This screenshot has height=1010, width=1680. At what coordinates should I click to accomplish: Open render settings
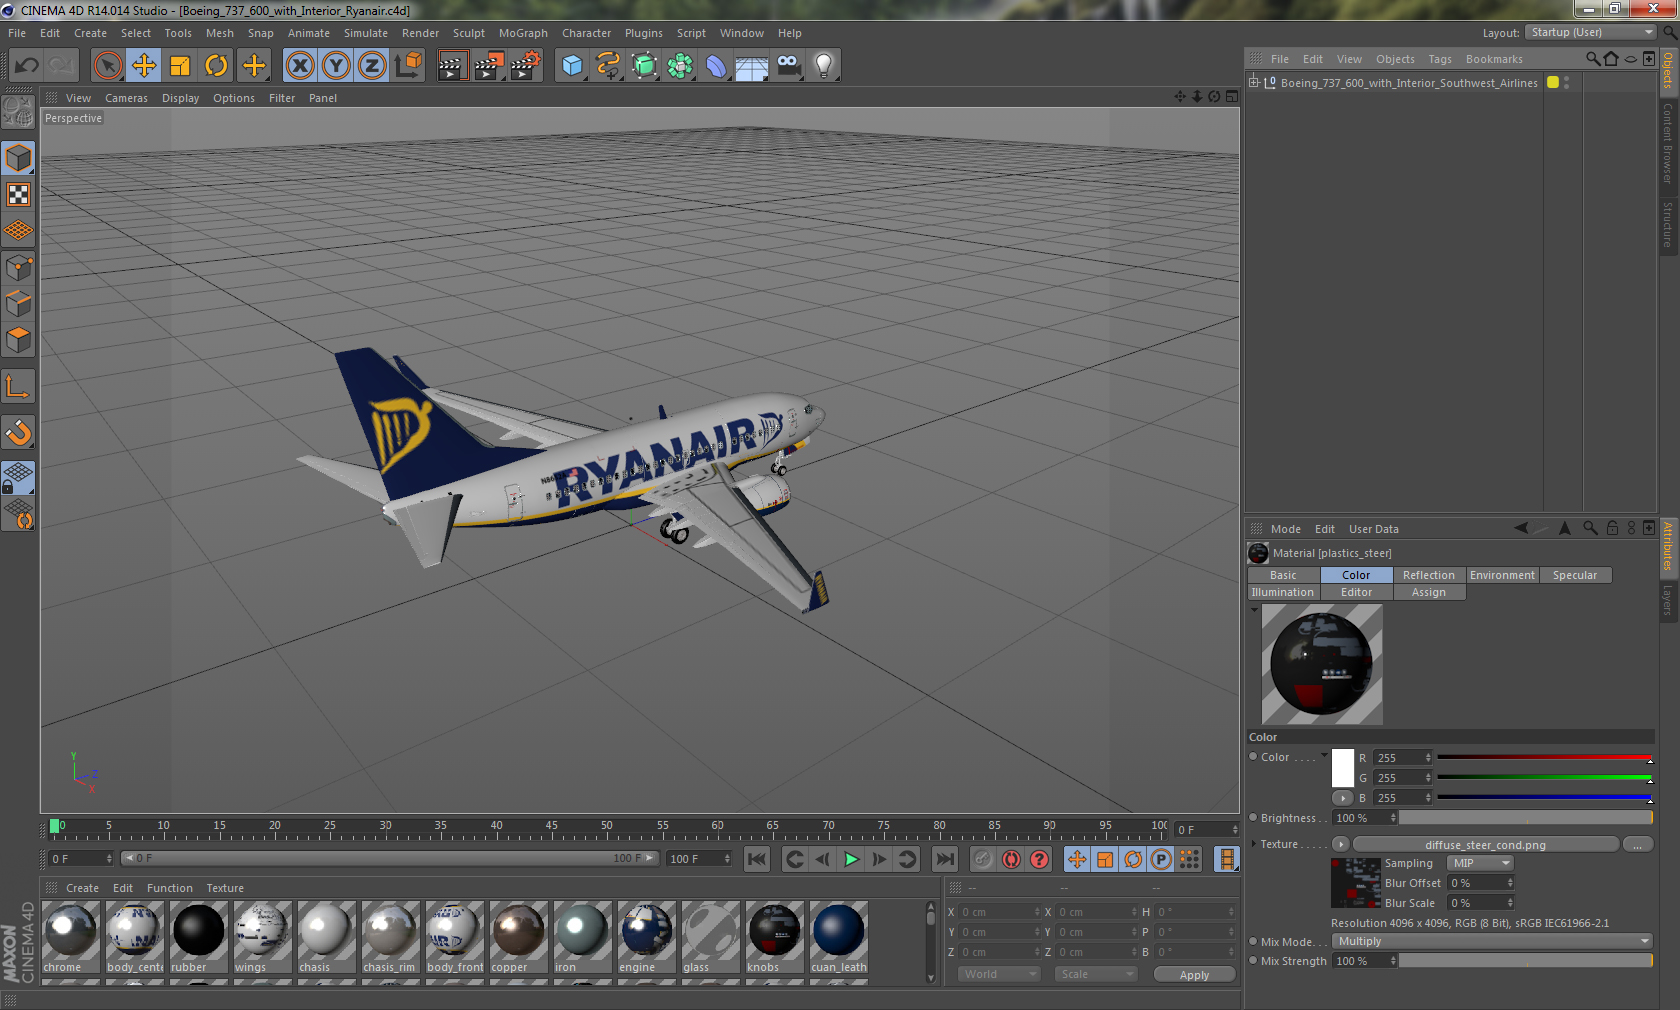pyautogui.click(x=525, y=66)
